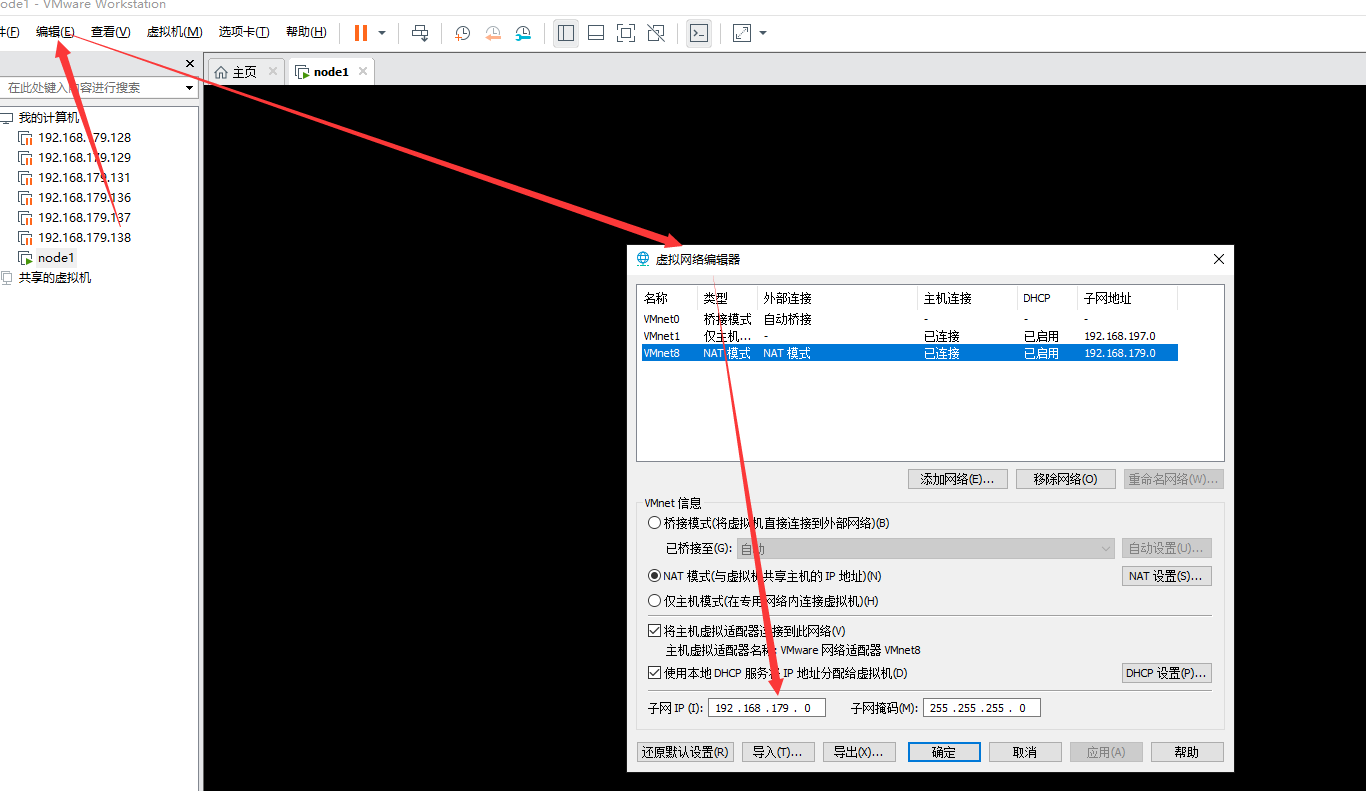The image size is (1366, 791).
Task: Open the 虚拟机(M) menu
Action: tap(174, 32)
